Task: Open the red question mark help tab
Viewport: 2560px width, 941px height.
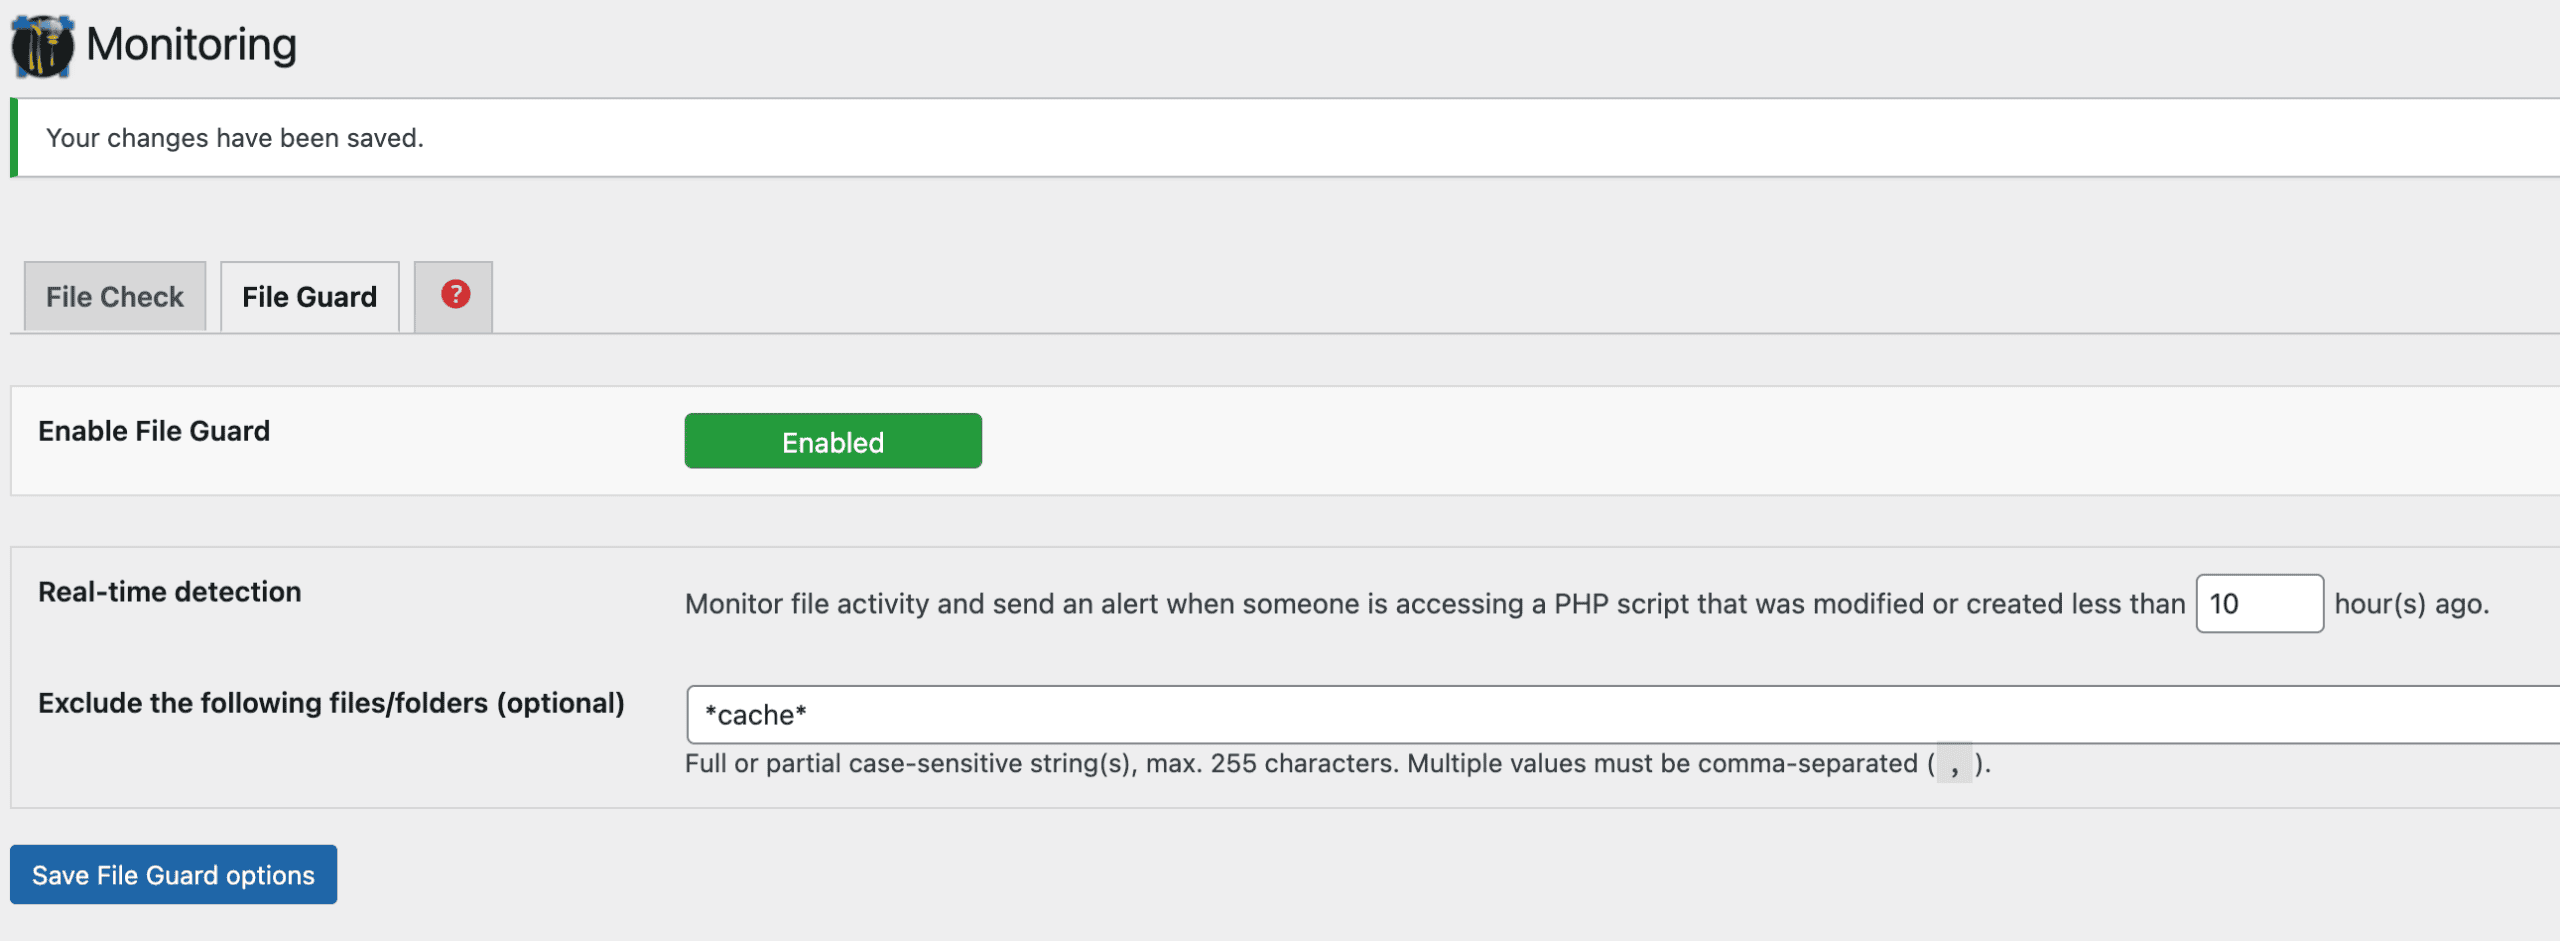Action: click(x=455, y=295)
